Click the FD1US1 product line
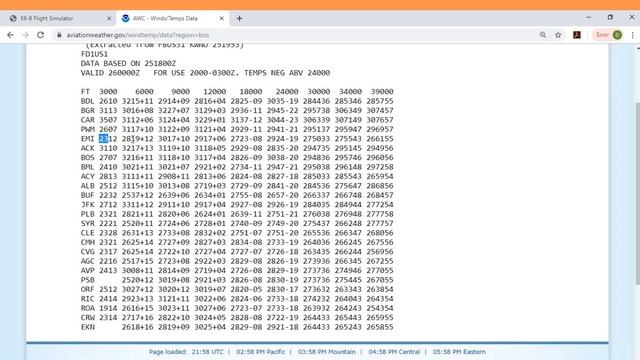This screenshot has width=640, height=360. point(94,54)
